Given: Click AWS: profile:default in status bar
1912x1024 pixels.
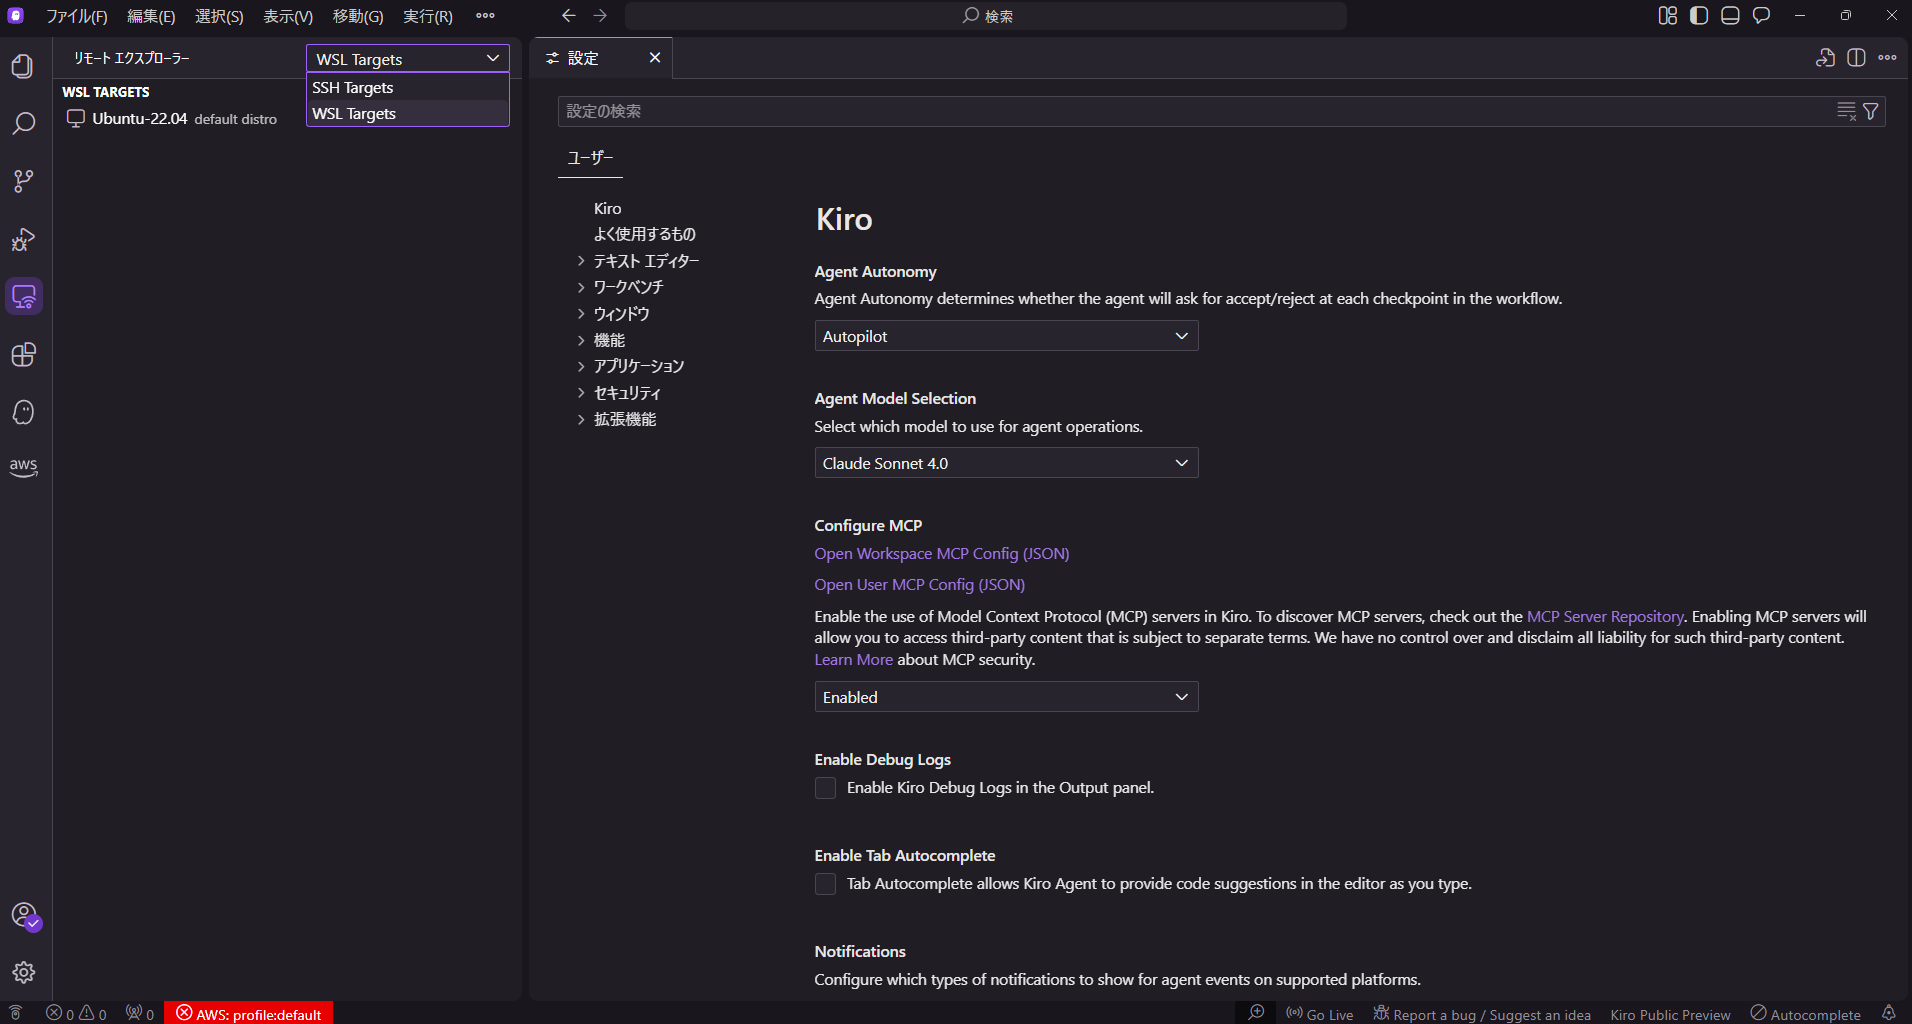Looking at the screenshot, I should click(249, 1013).
